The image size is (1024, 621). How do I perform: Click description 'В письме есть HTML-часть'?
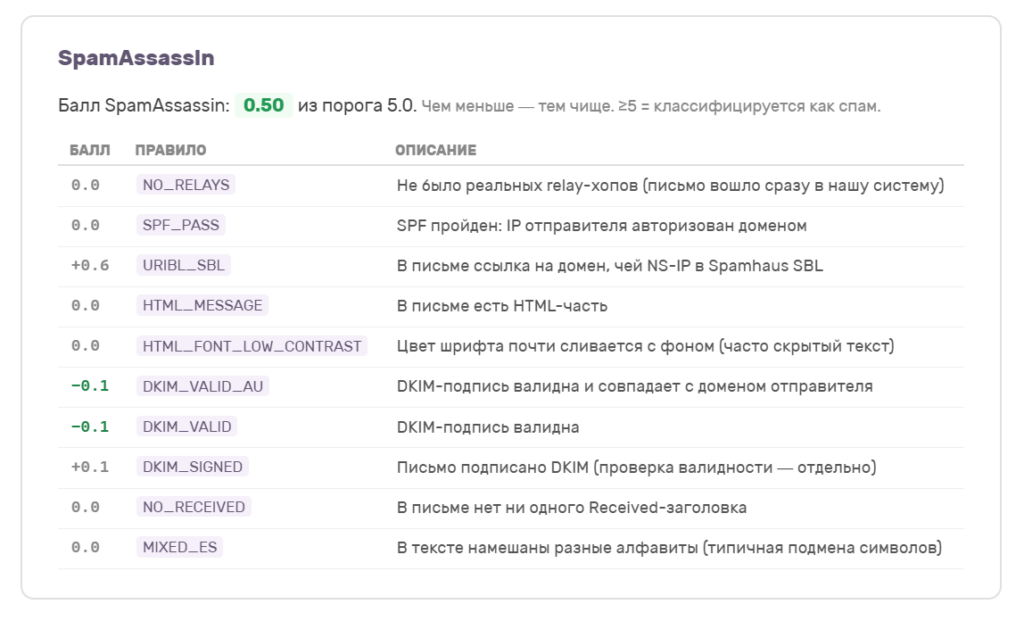pyautogui.click(x=502, y=306)
